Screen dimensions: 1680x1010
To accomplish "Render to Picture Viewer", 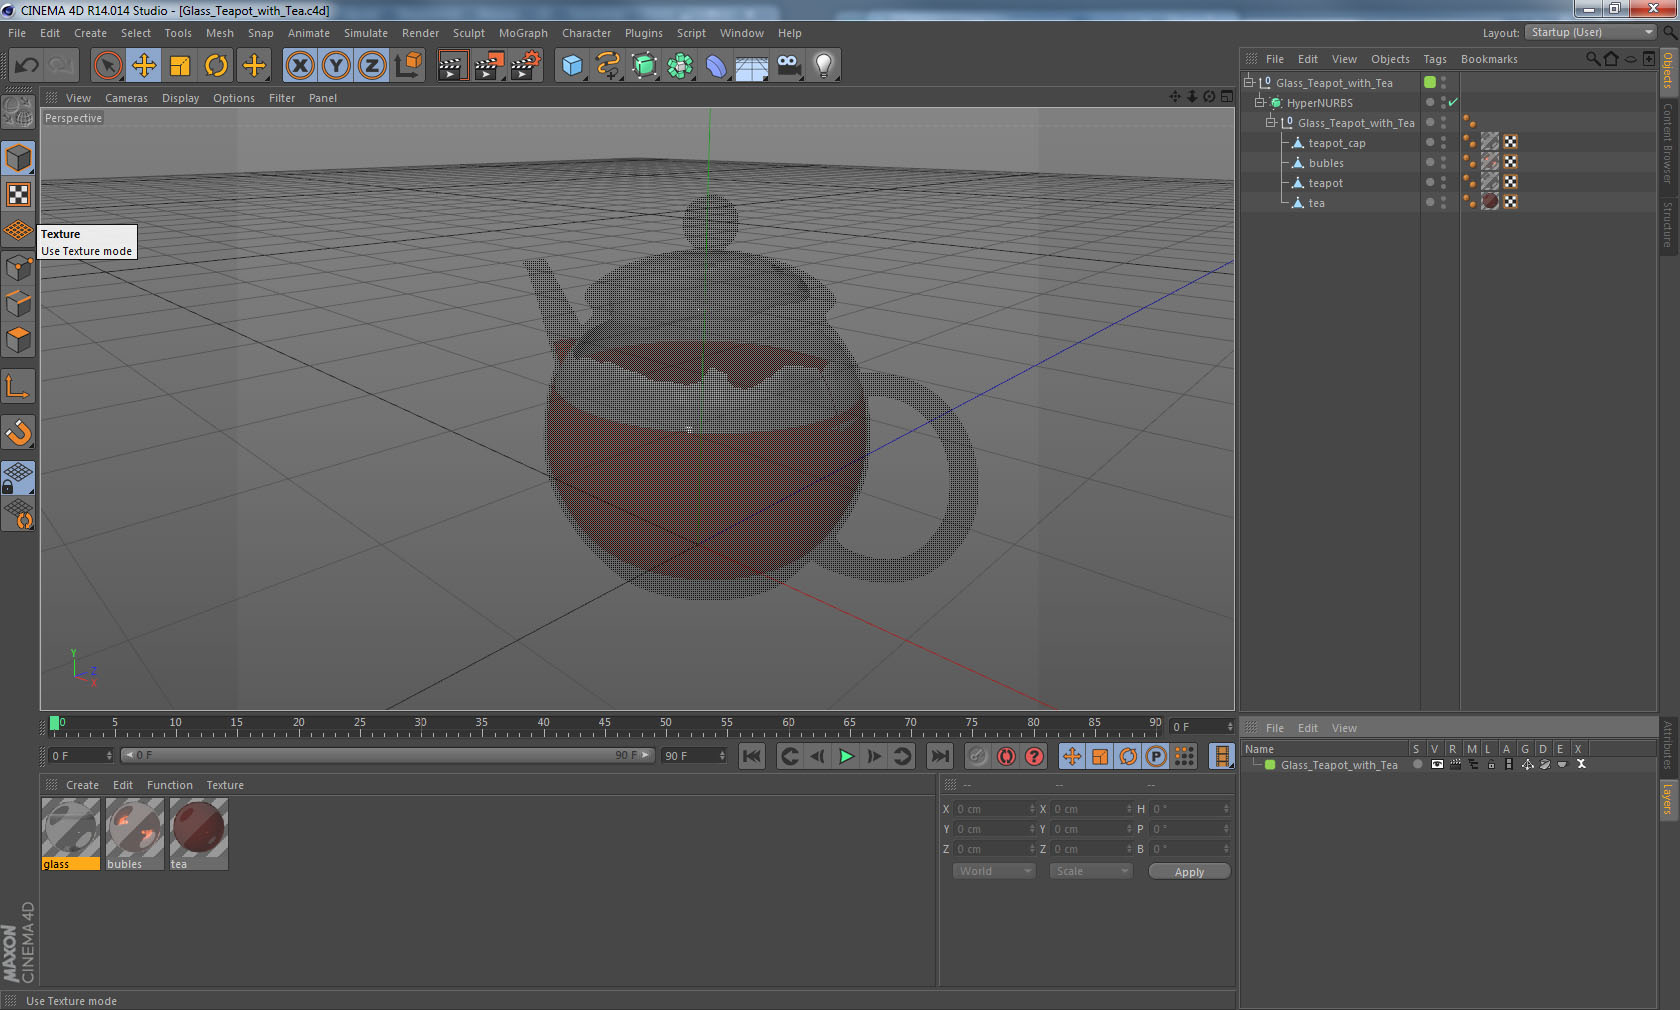I will (x=489, y=66).
